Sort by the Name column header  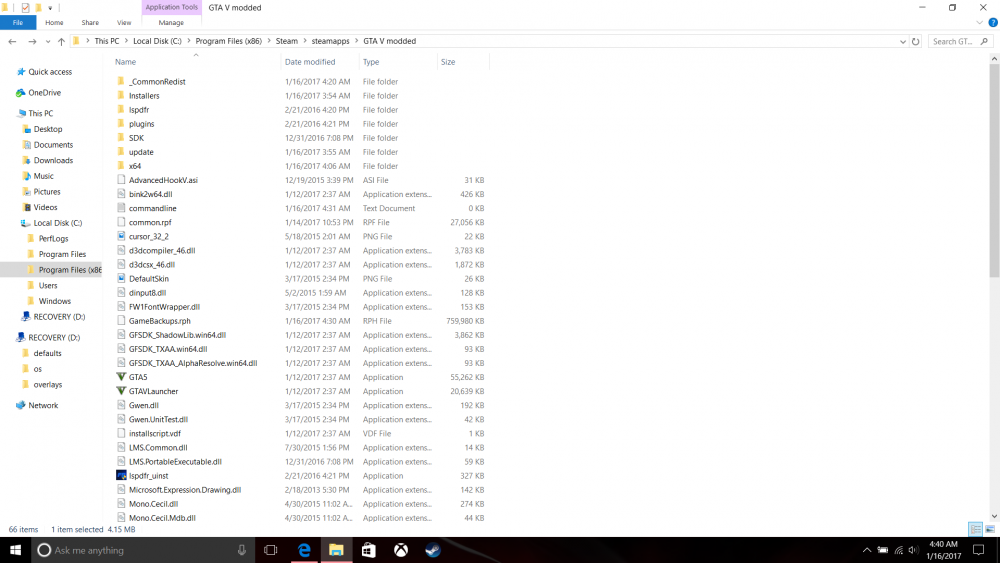125,62
